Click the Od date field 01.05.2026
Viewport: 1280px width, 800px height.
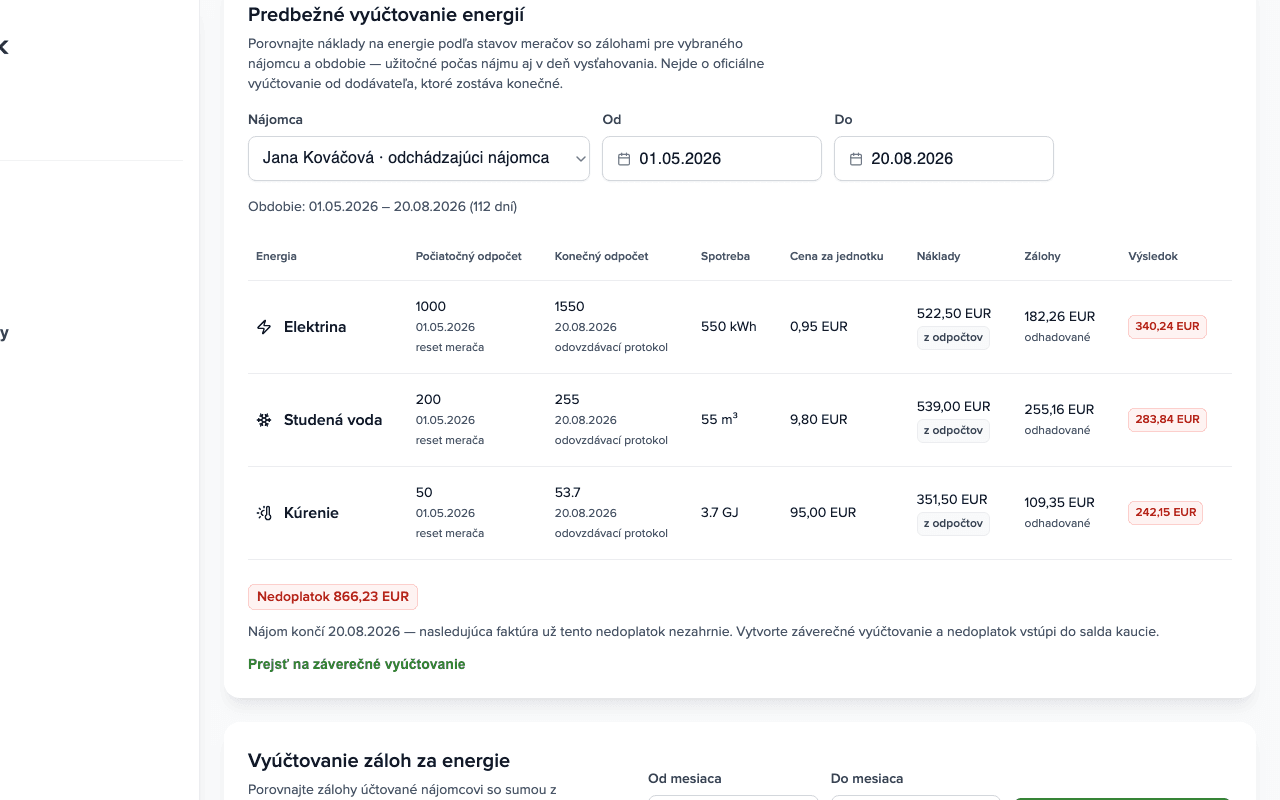712,158
